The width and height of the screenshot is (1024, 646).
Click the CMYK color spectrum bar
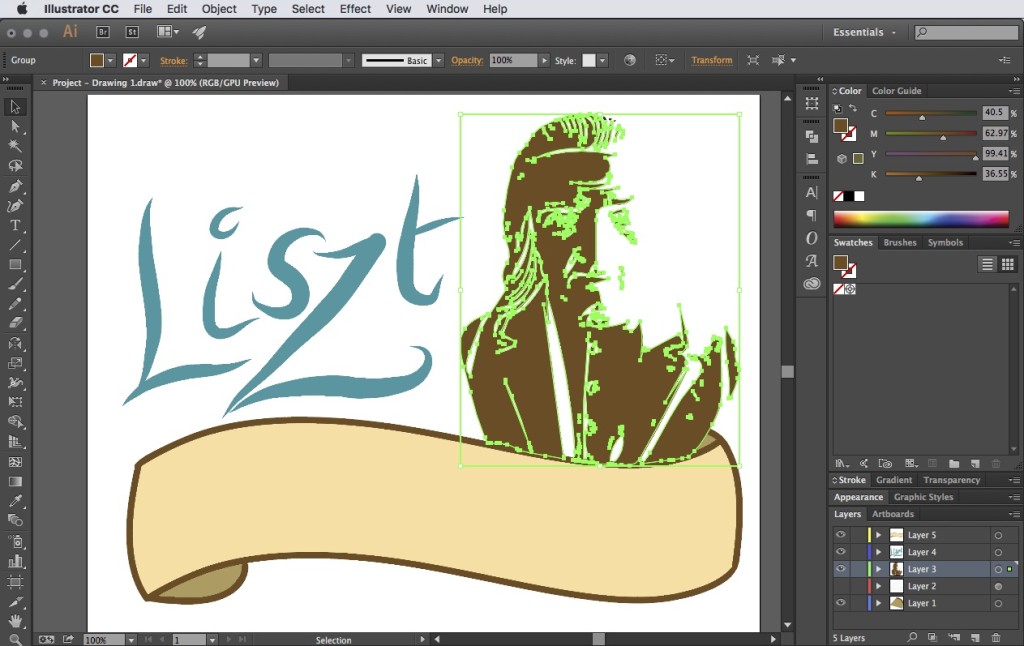point(921,219)
